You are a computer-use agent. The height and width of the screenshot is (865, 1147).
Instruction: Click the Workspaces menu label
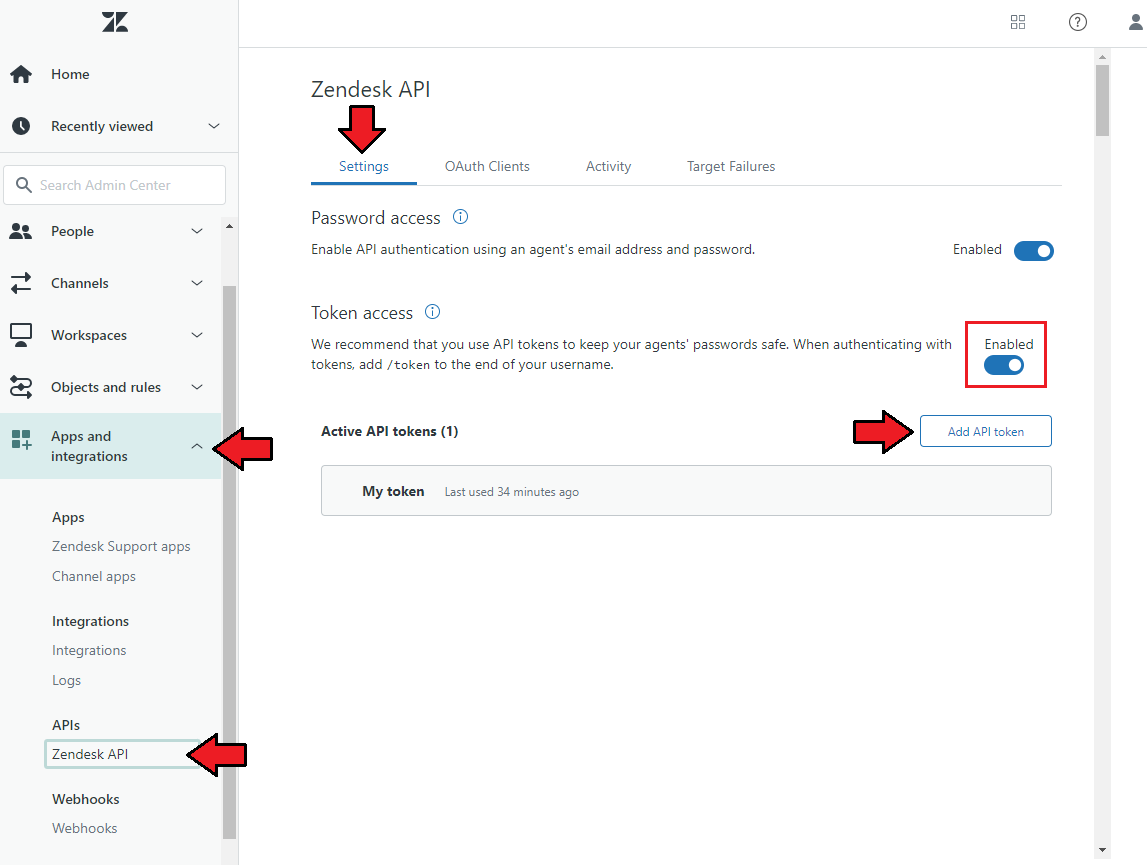tap(89, 335)
